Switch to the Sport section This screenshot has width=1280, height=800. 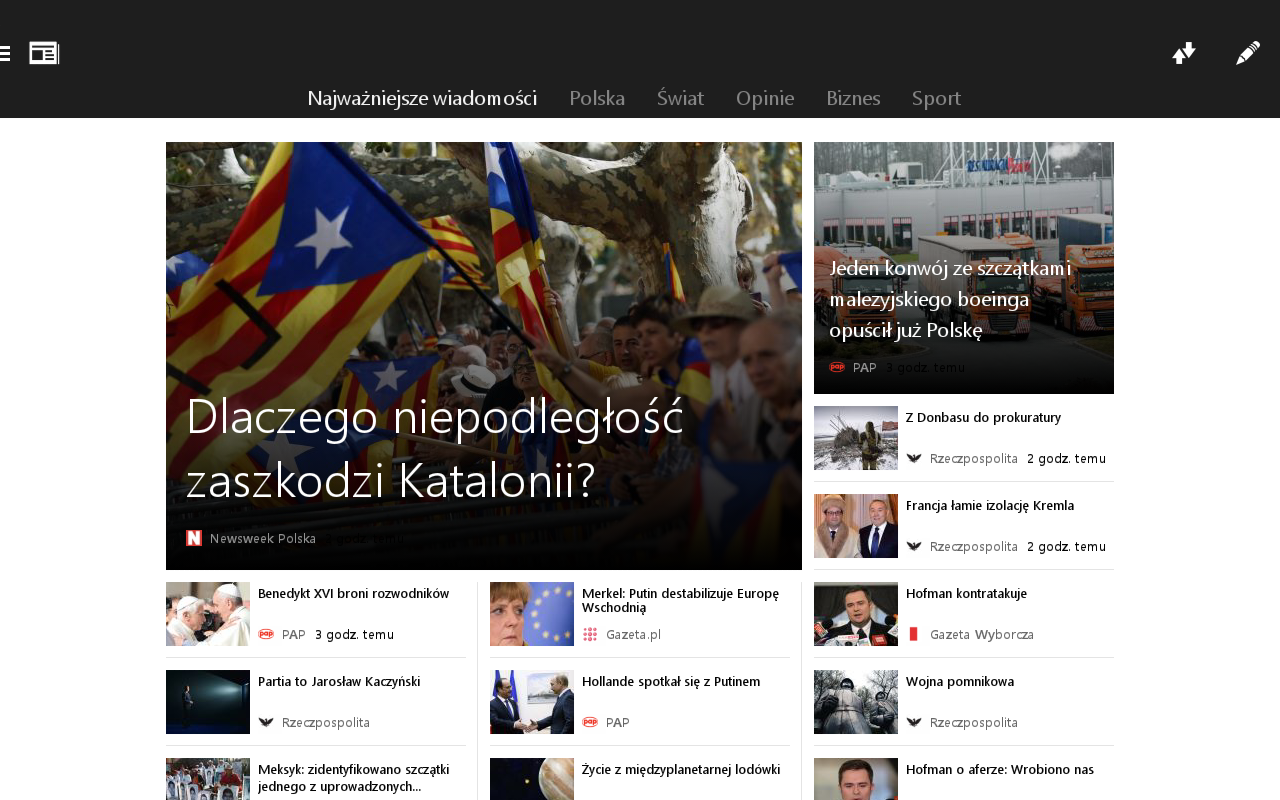coord(936,98)
